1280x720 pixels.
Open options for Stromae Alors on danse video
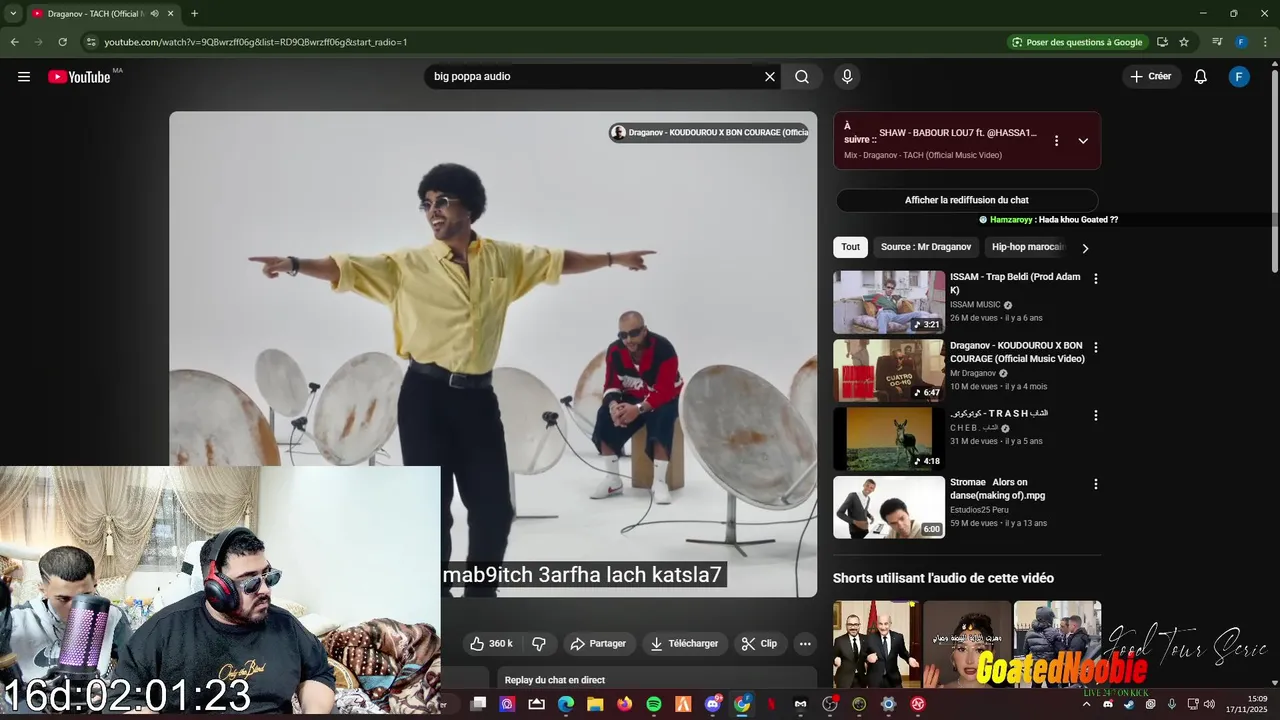tap(1095, 484)
